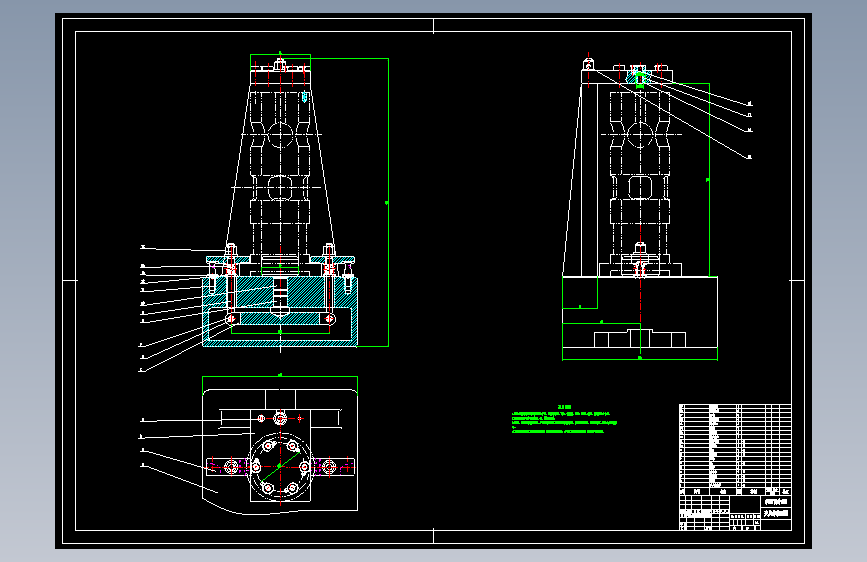867x562 pixels.
Task: Select the green technical notes text block
Action: (564, 420)
